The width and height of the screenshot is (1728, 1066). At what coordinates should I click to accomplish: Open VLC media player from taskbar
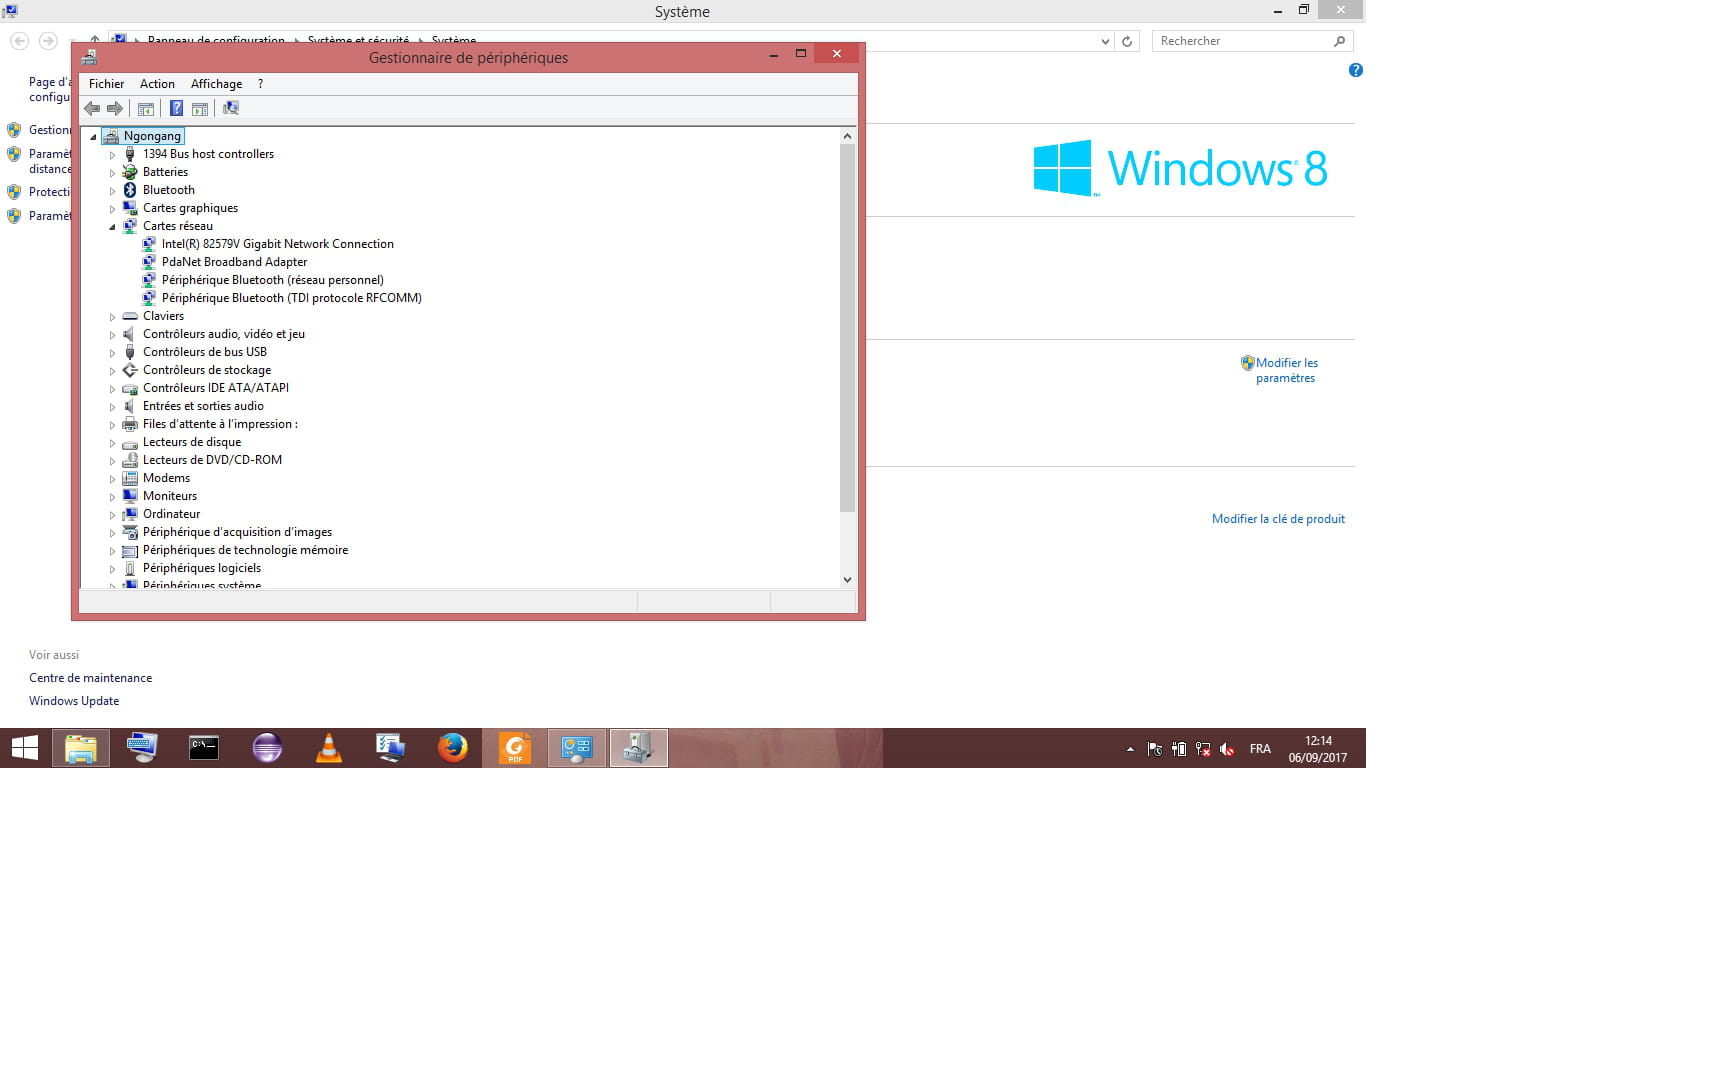pyautogui.click(x=329, y=748)
